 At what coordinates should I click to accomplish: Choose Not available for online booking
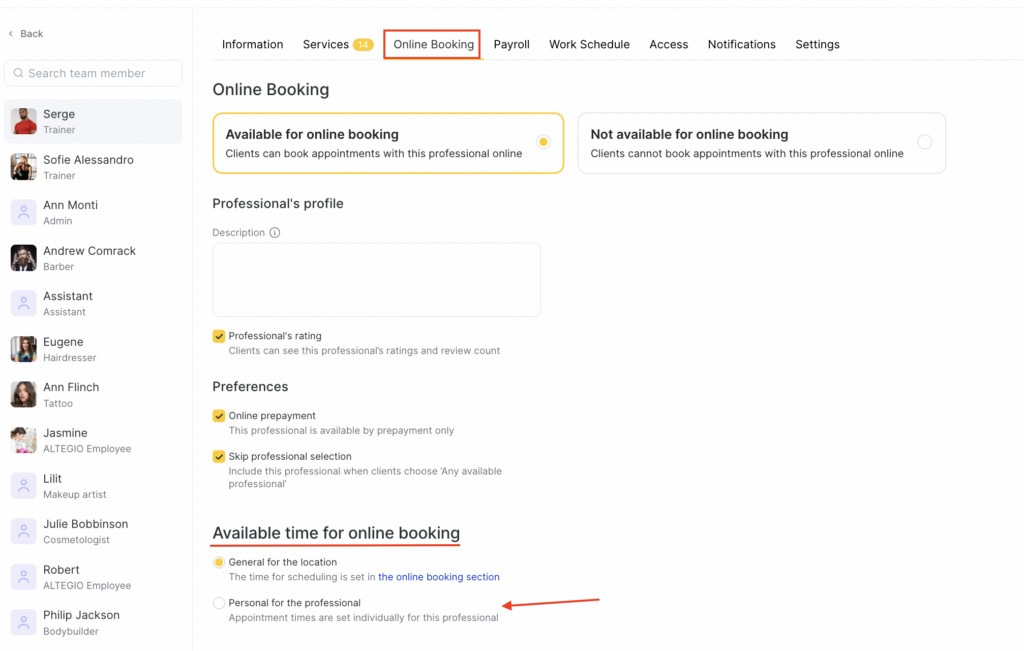[x=924, y=142]
